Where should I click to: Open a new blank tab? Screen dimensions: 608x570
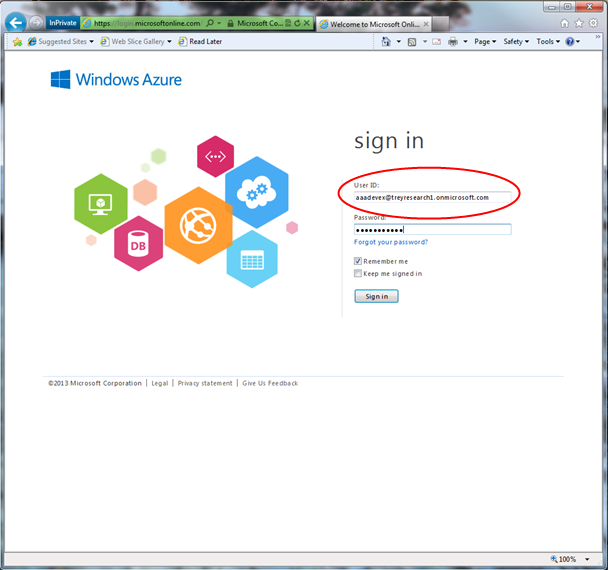pyautogui.click(x=441, y=24)
